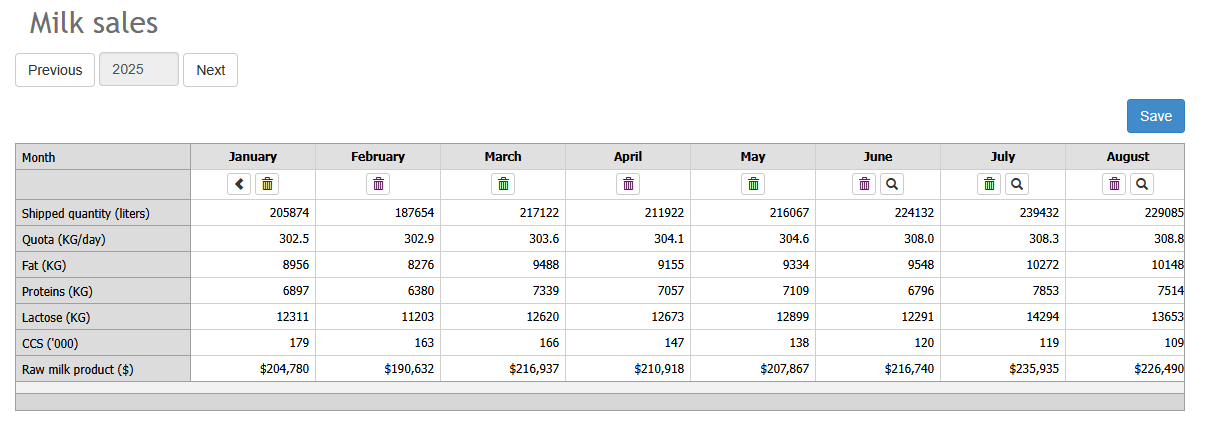
Task: Select March Fat cell showing 9488
Action: click(503, 265)
